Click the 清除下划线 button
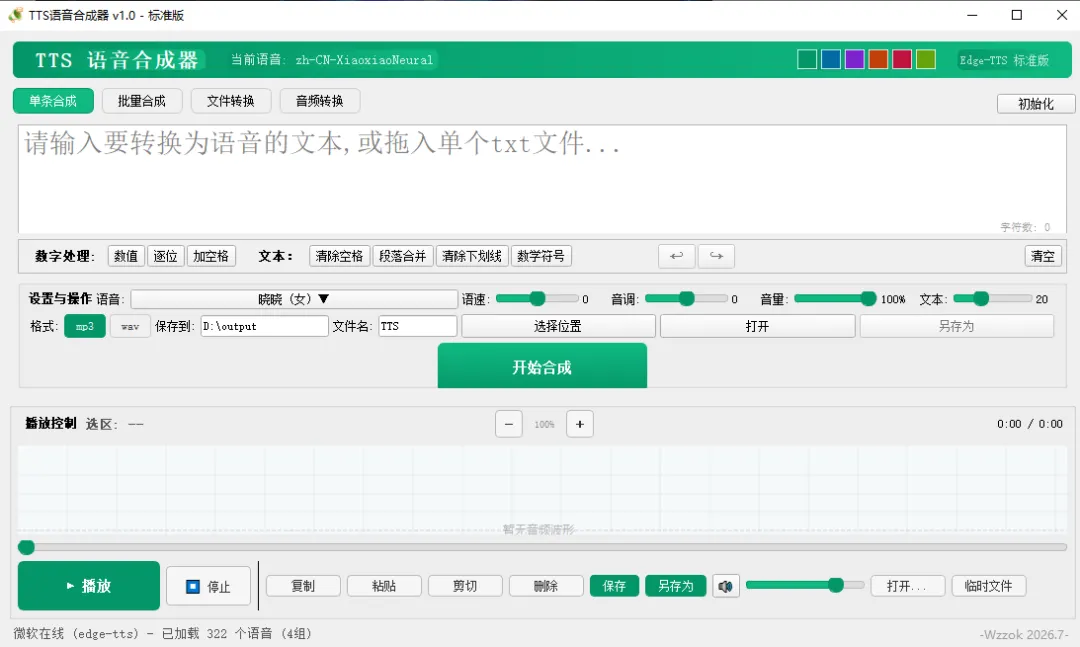This screenshot has width=1080, height=647. pos(472,256)
